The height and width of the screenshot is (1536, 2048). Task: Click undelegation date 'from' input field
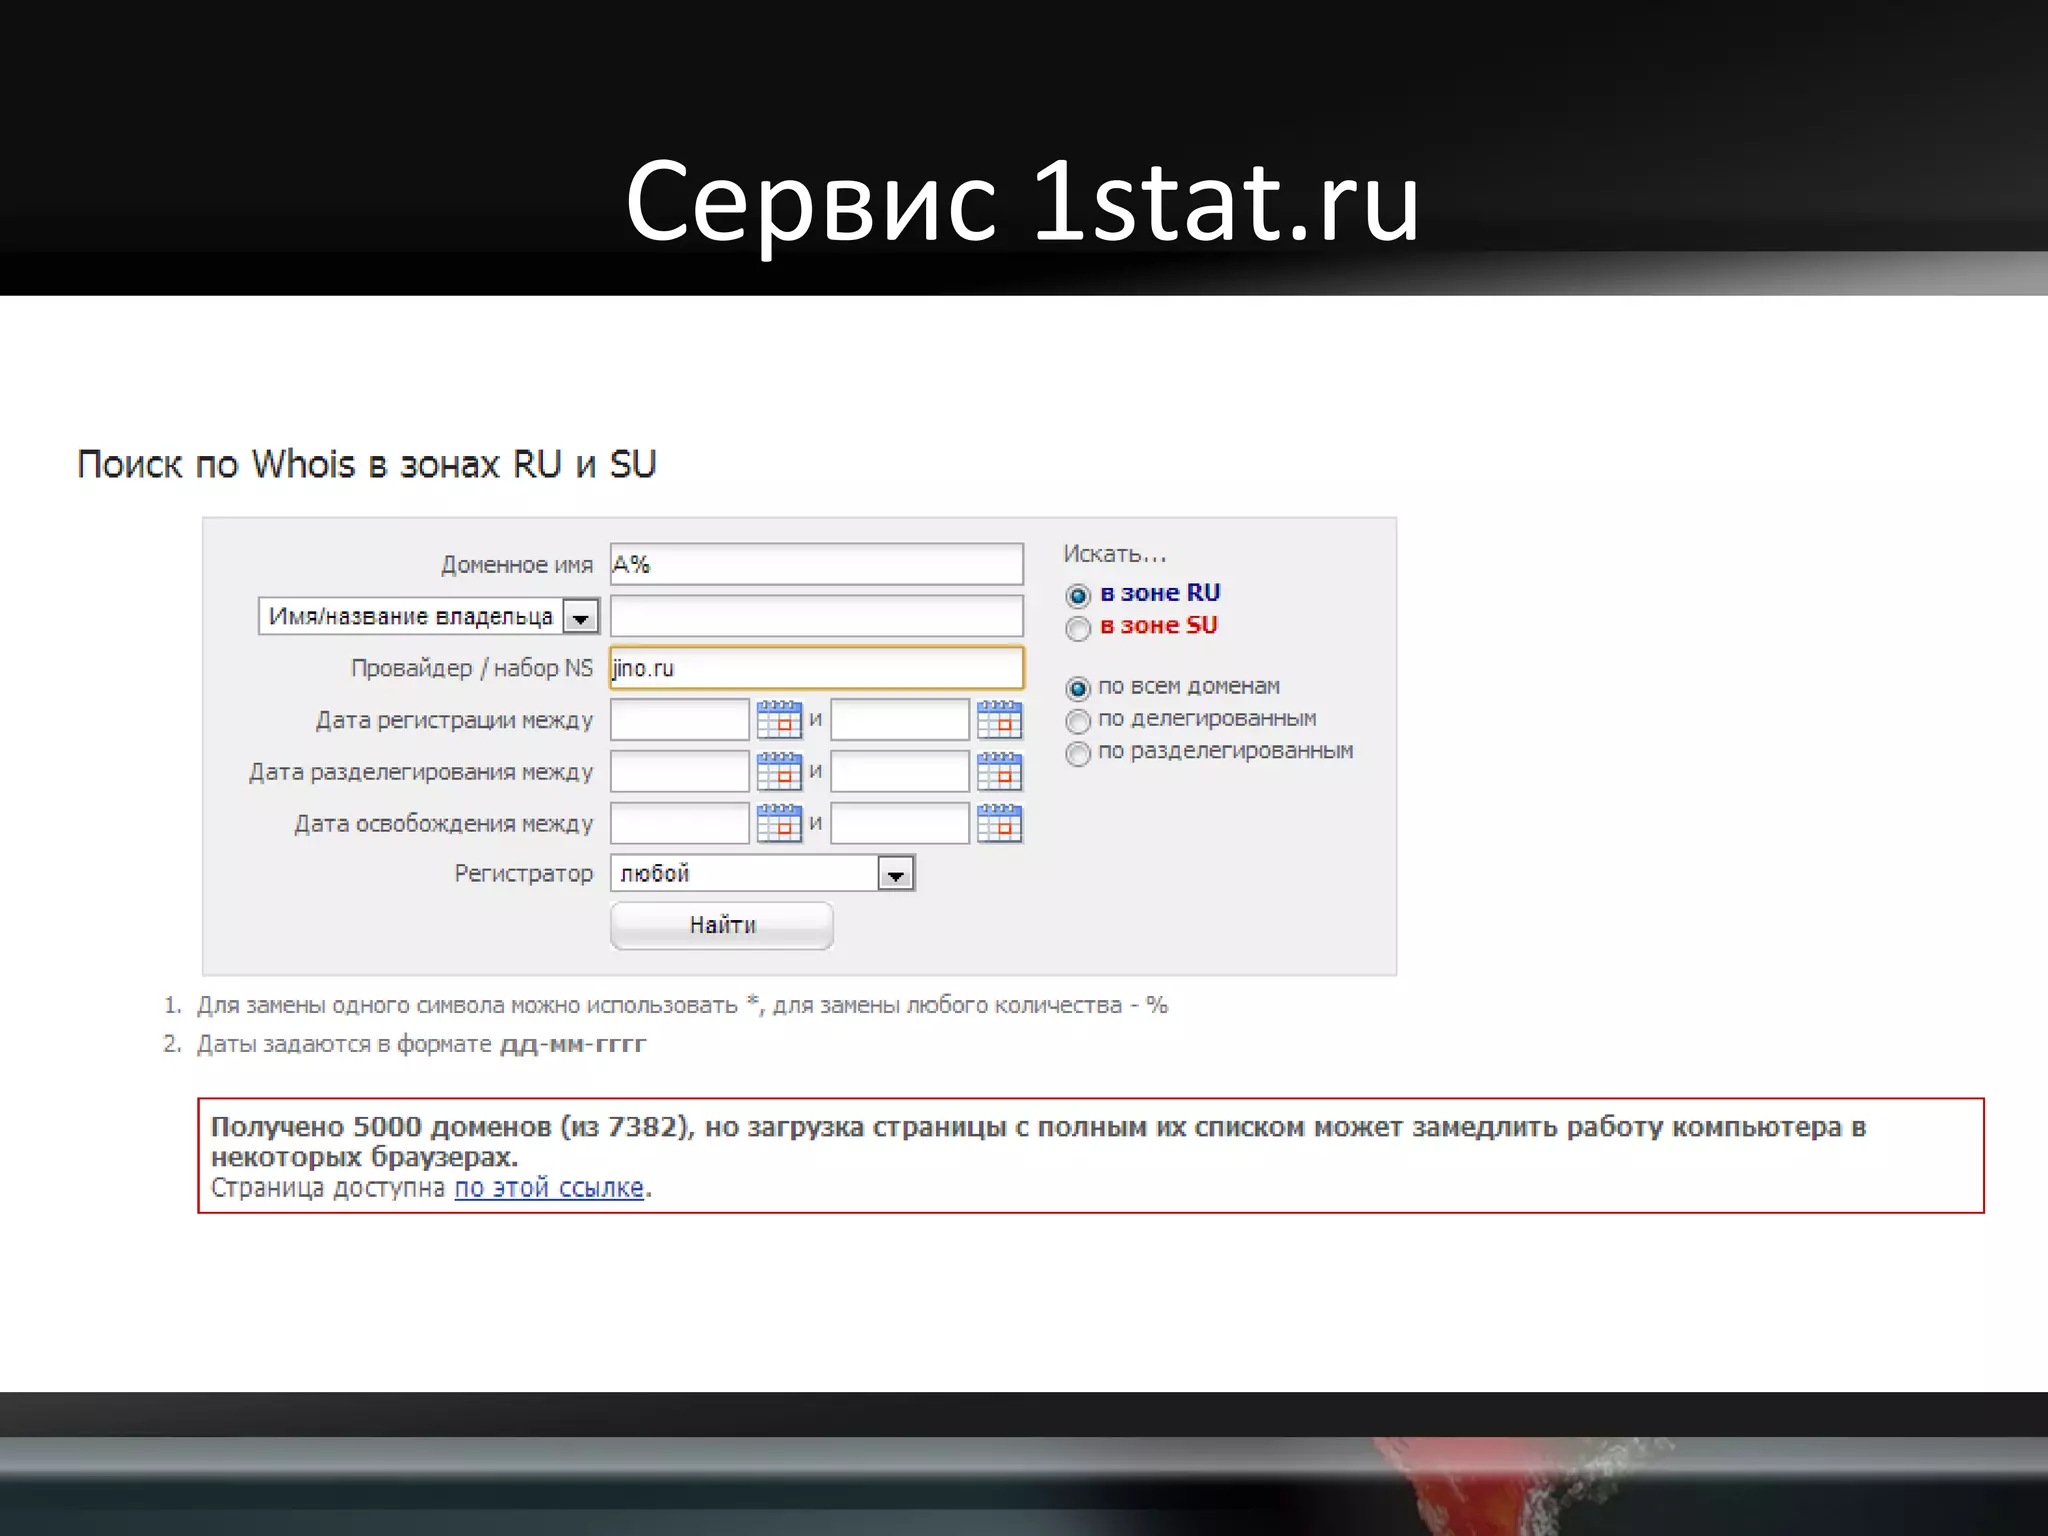[x=680, y=771]
